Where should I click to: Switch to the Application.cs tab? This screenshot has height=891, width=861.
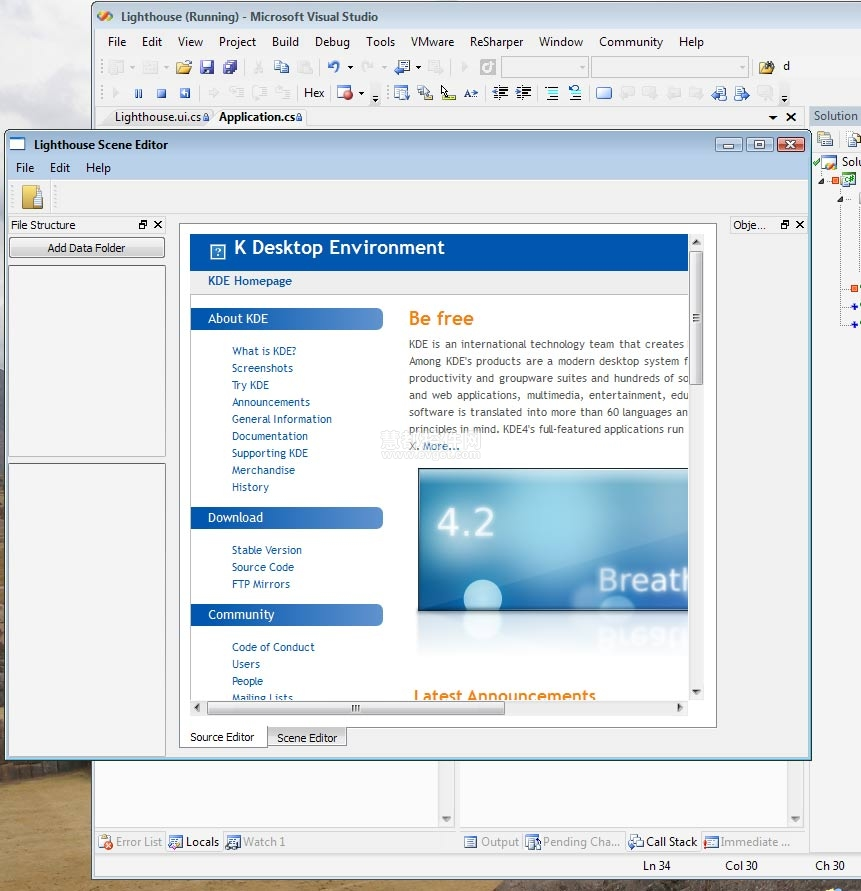[260, 117]
